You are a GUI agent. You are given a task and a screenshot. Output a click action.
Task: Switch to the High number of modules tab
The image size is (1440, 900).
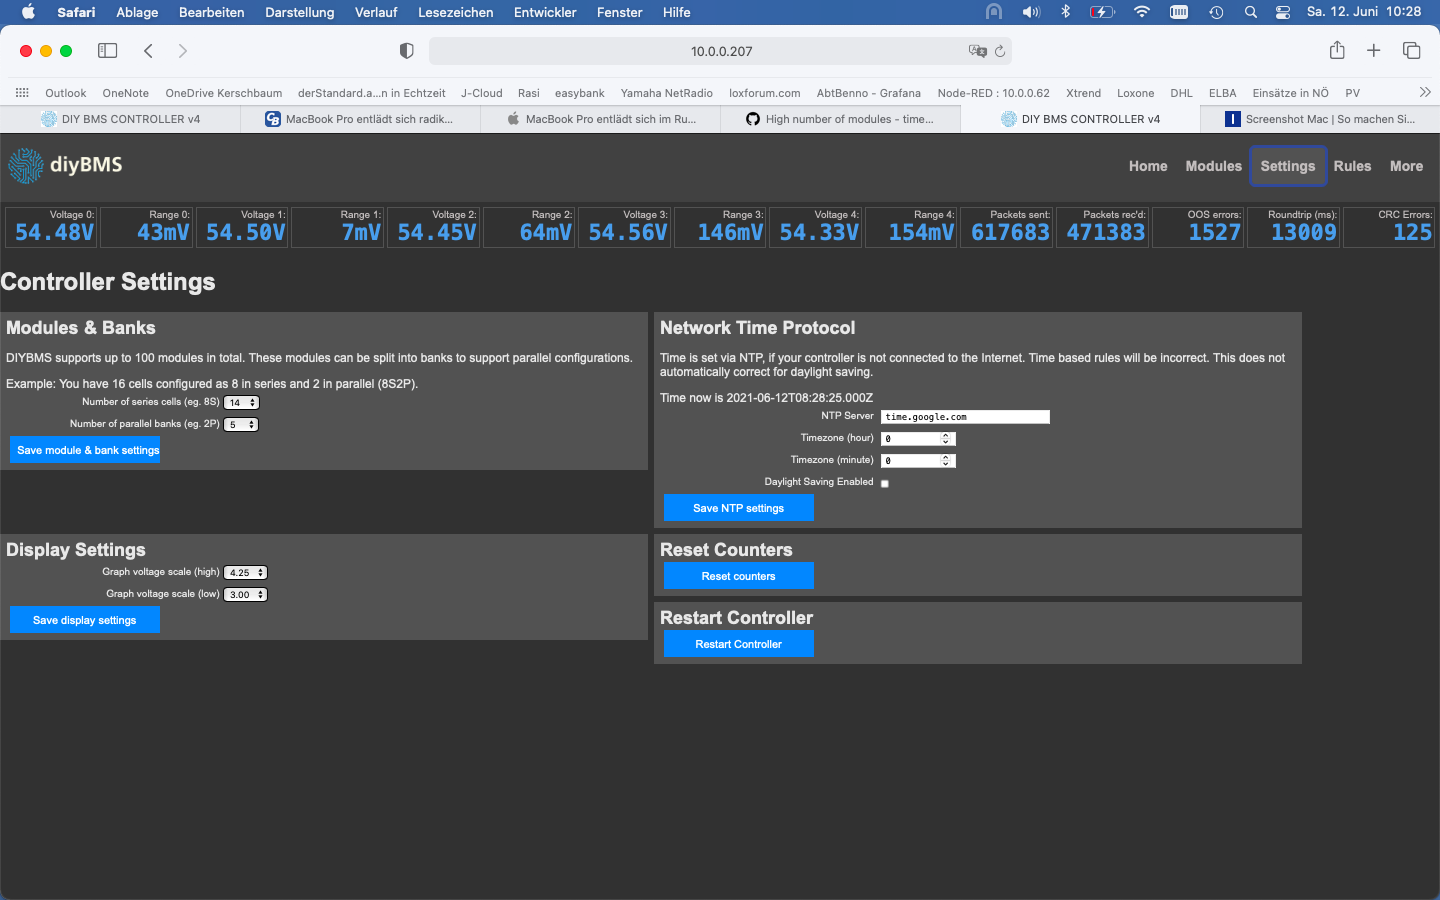click(x=840, y=119)
